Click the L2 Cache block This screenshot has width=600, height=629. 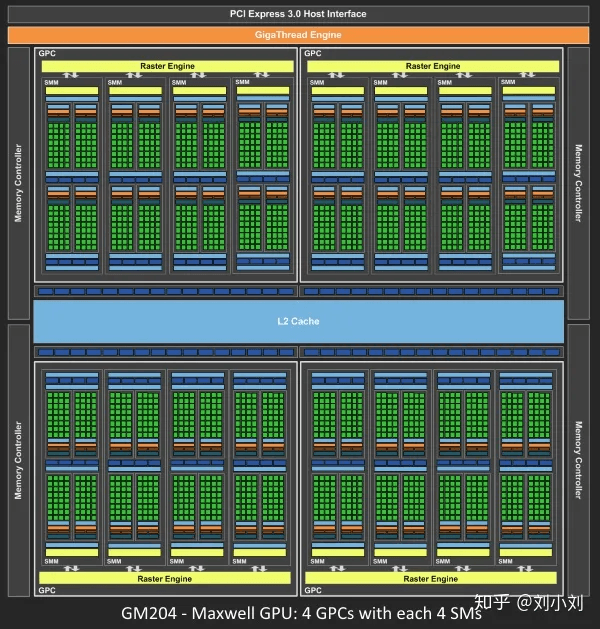[x=298, y=321]
